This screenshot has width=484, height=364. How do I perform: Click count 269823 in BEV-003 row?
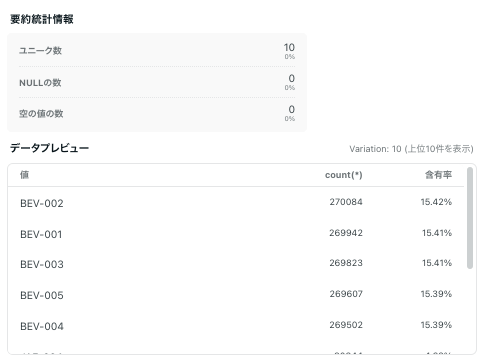[x=346, y=263]
